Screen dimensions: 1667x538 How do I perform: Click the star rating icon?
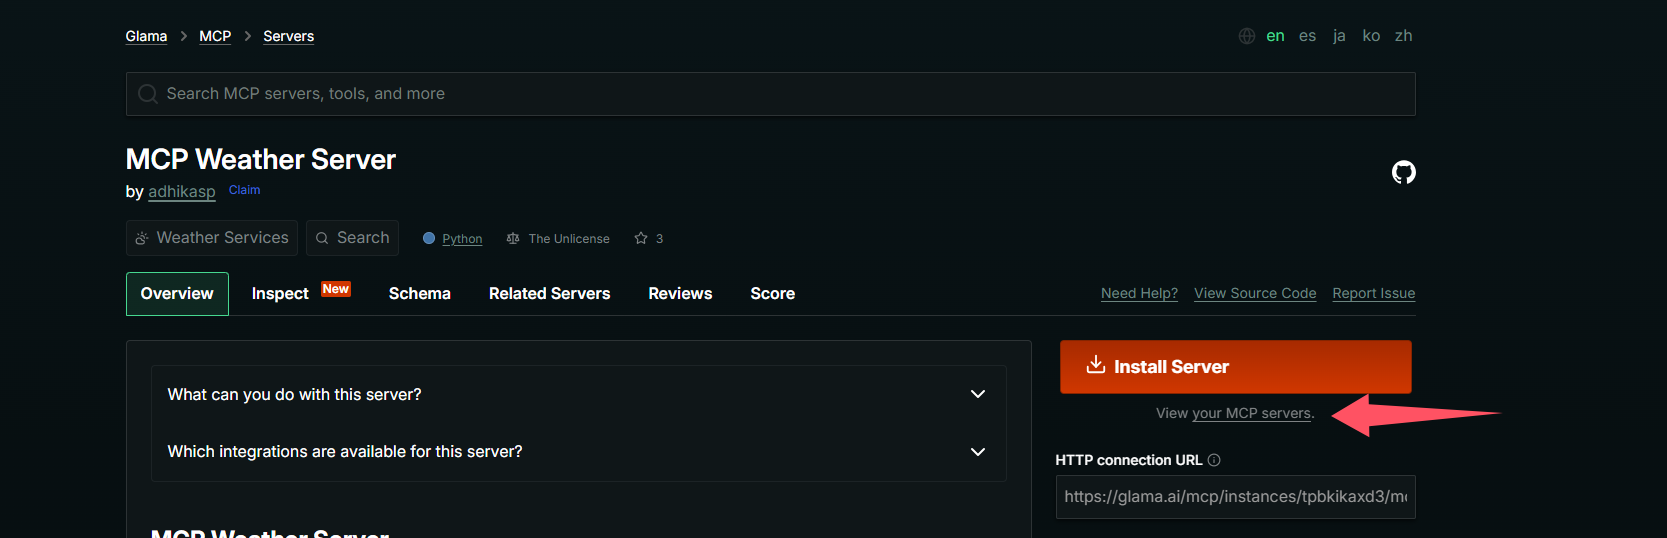(x=641, y=238)
